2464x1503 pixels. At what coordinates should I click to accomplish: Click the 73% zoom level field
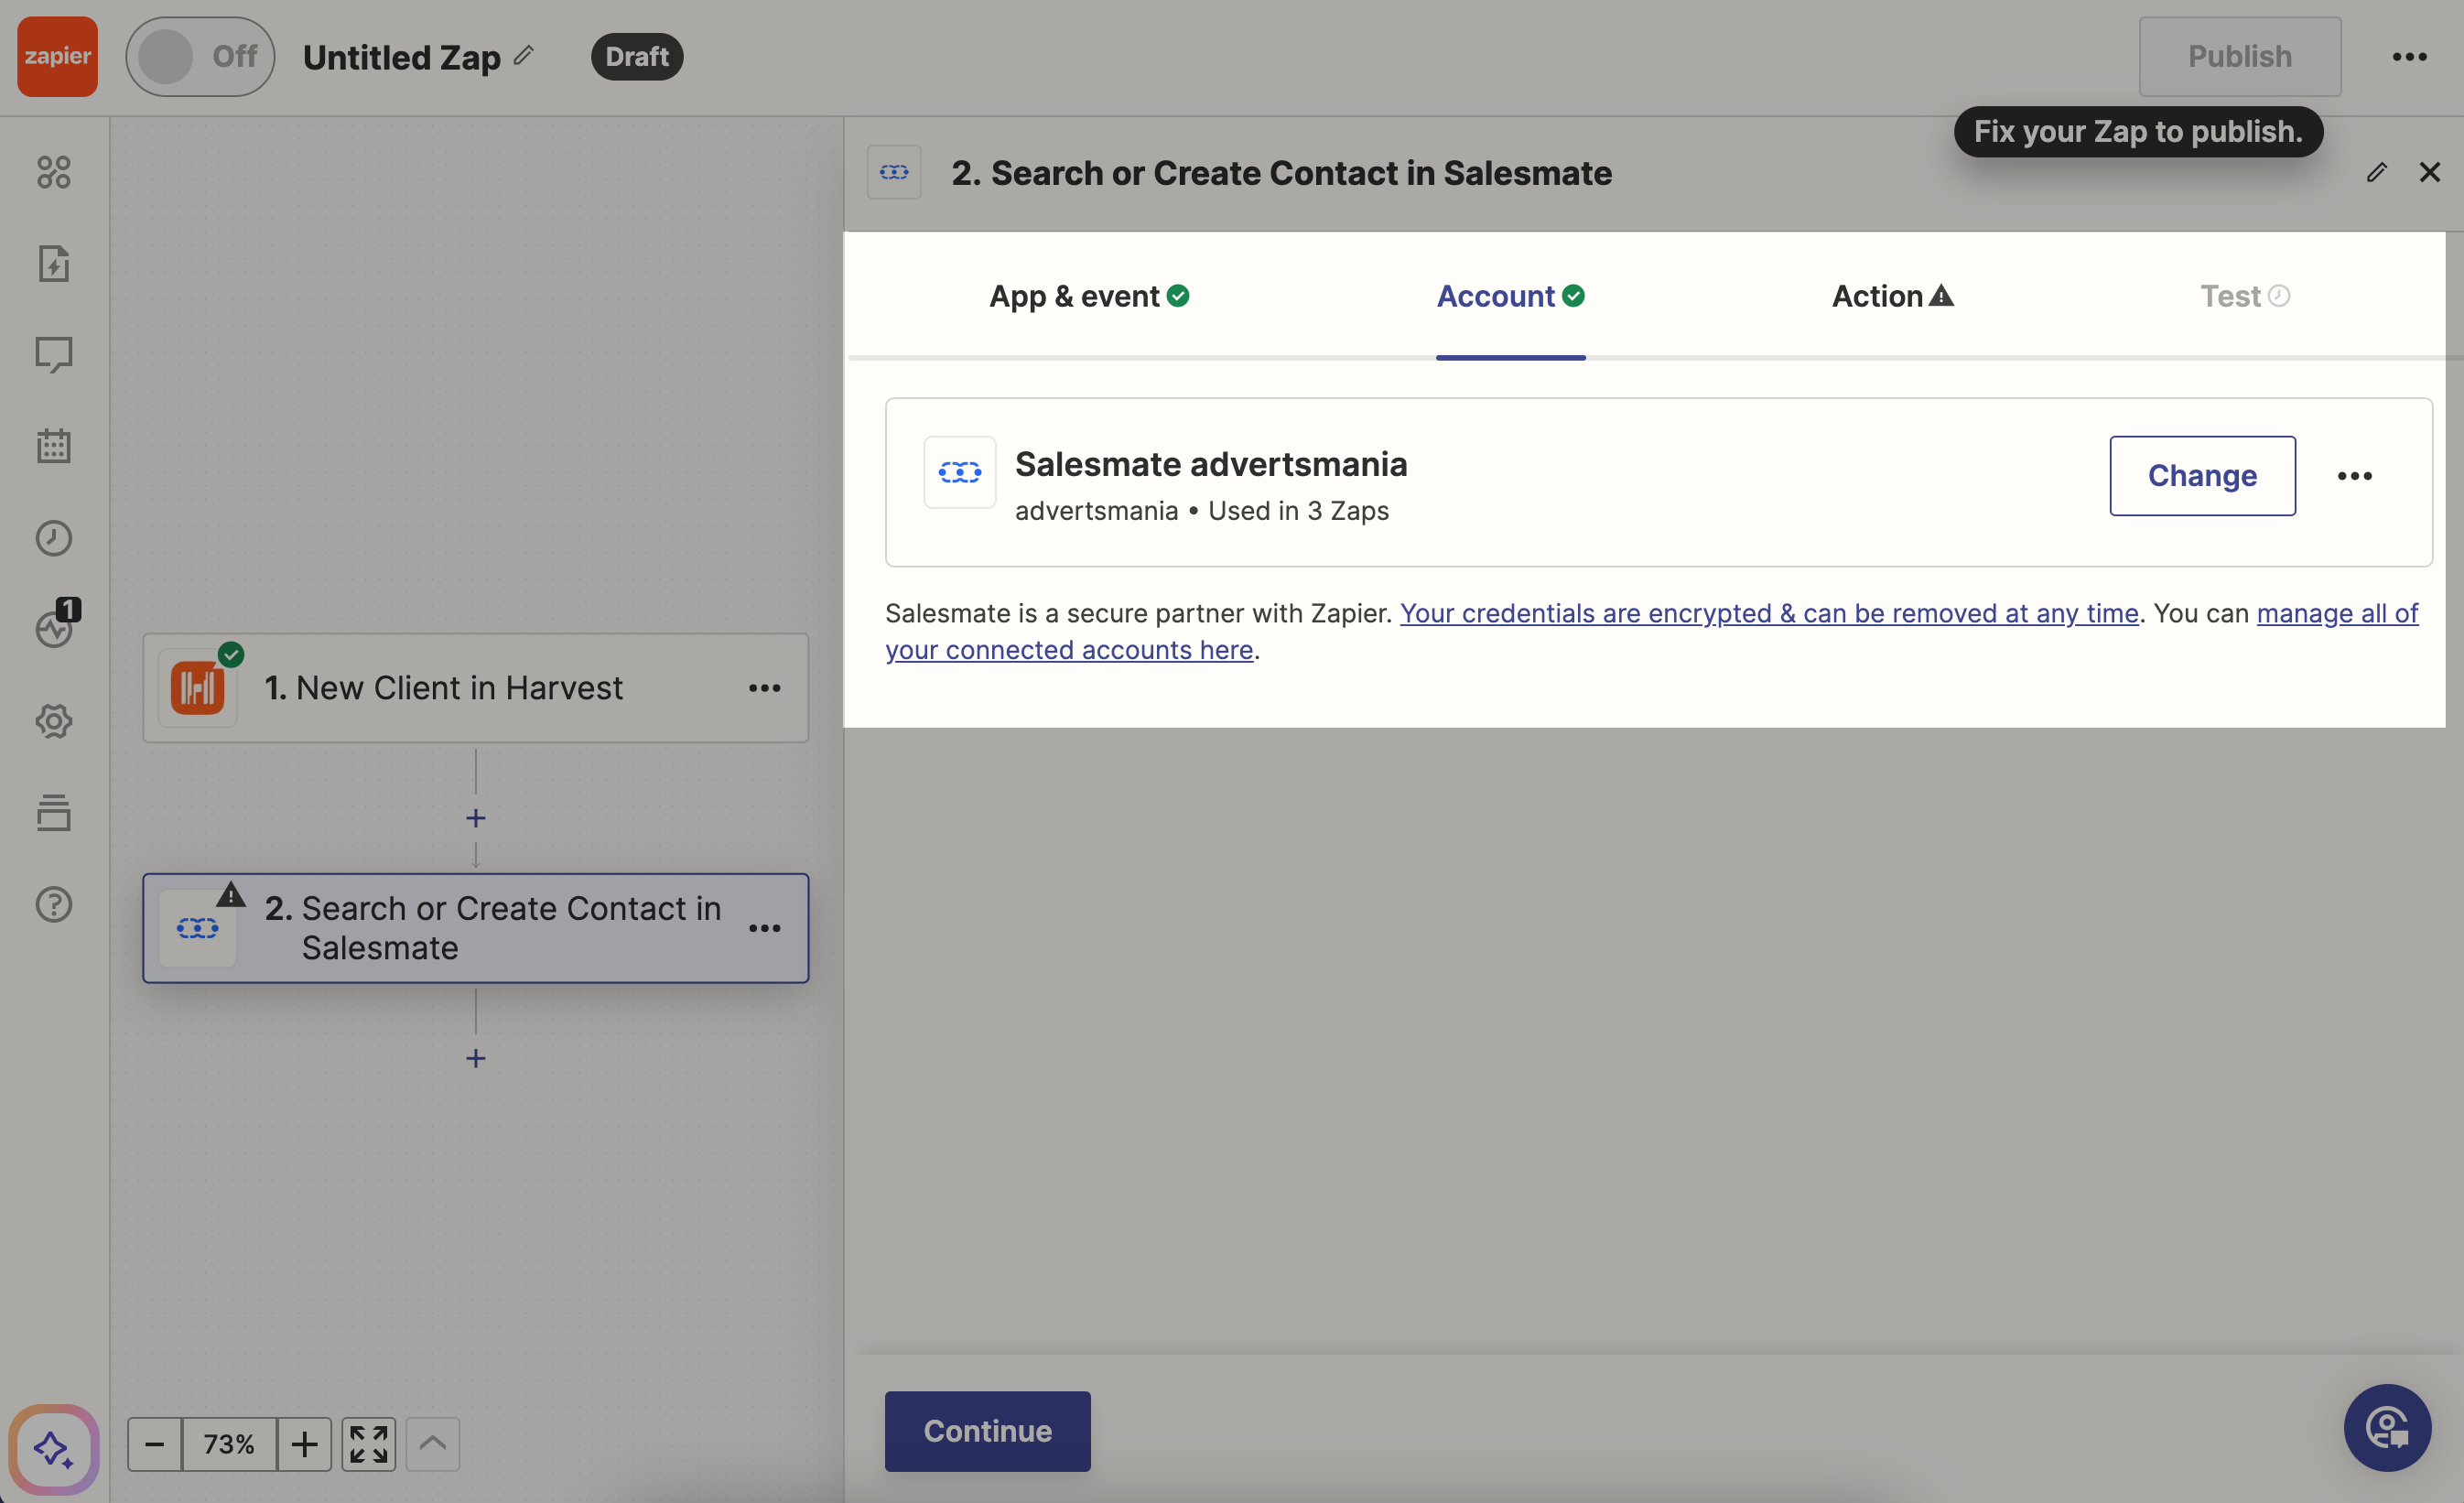click(229, 1444)
